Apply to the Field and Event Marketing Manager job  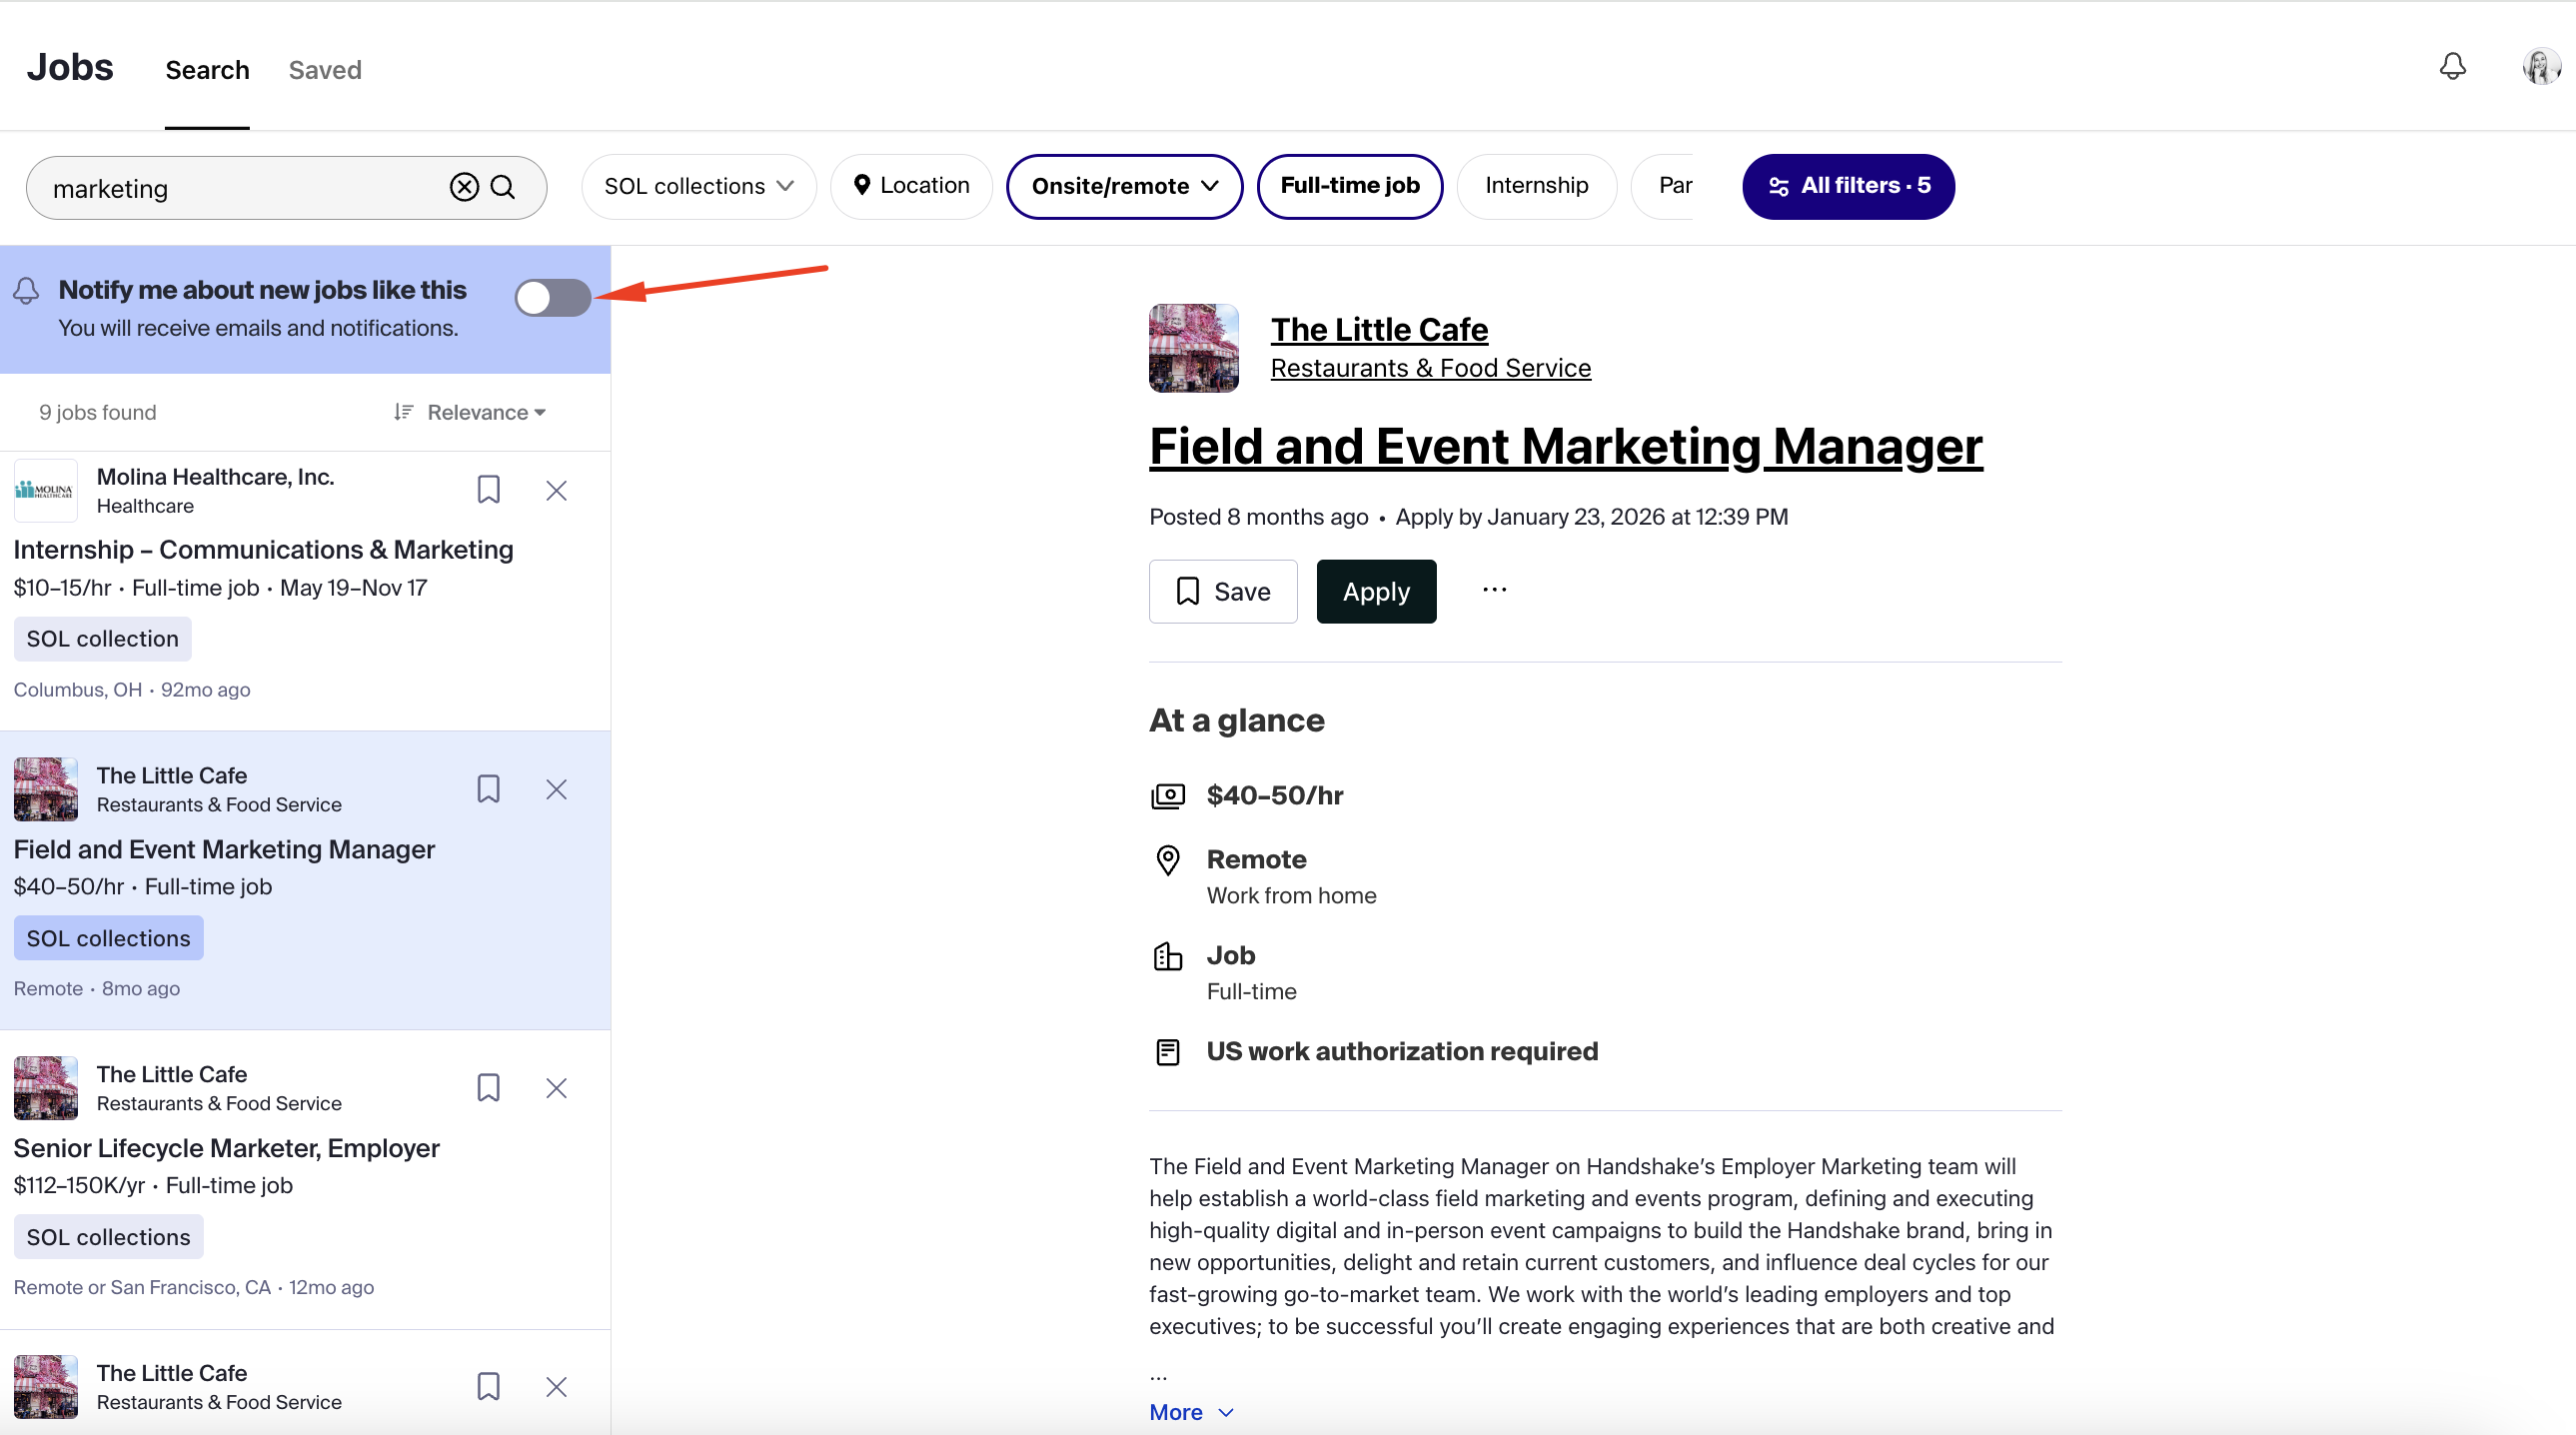click(1376, 591)
